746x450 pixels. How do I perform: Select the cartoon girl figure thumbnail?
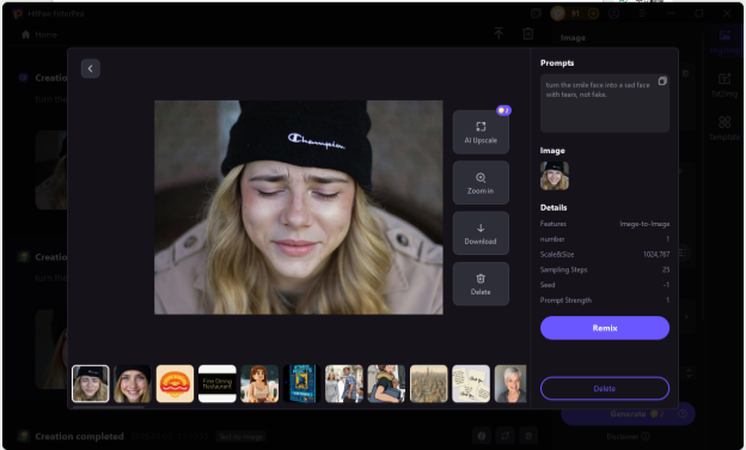coord(259,384)
